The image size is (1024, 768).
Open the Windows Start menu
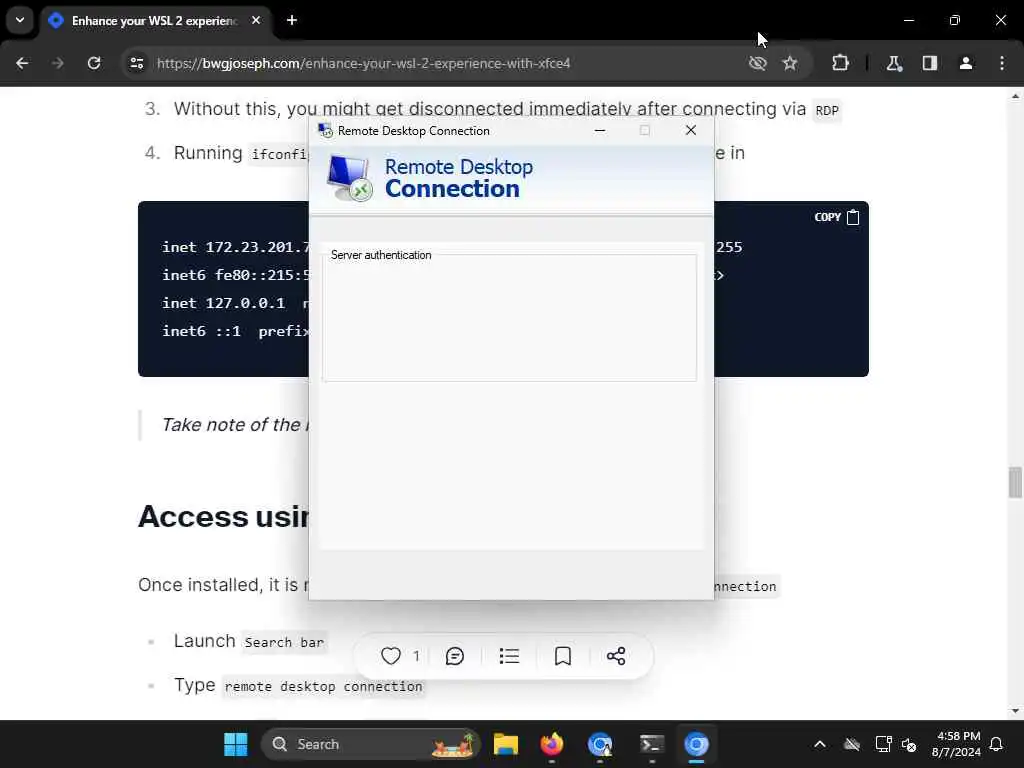236,744
